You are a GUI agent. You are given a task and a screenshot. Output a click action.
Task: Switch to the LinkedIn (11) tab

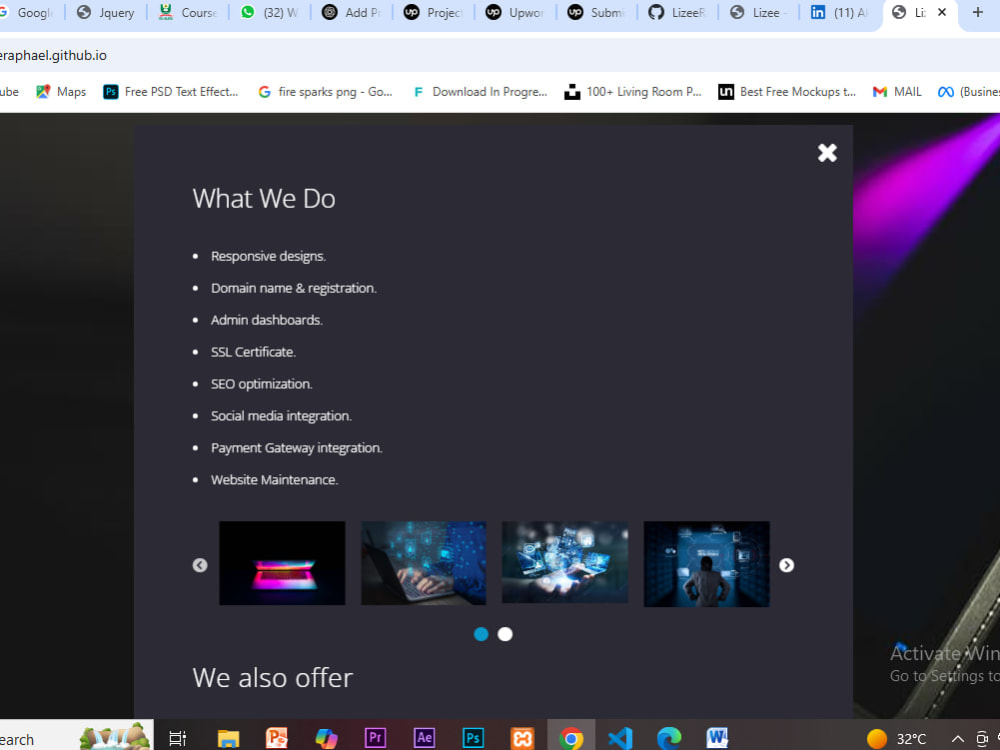[841, 13]
